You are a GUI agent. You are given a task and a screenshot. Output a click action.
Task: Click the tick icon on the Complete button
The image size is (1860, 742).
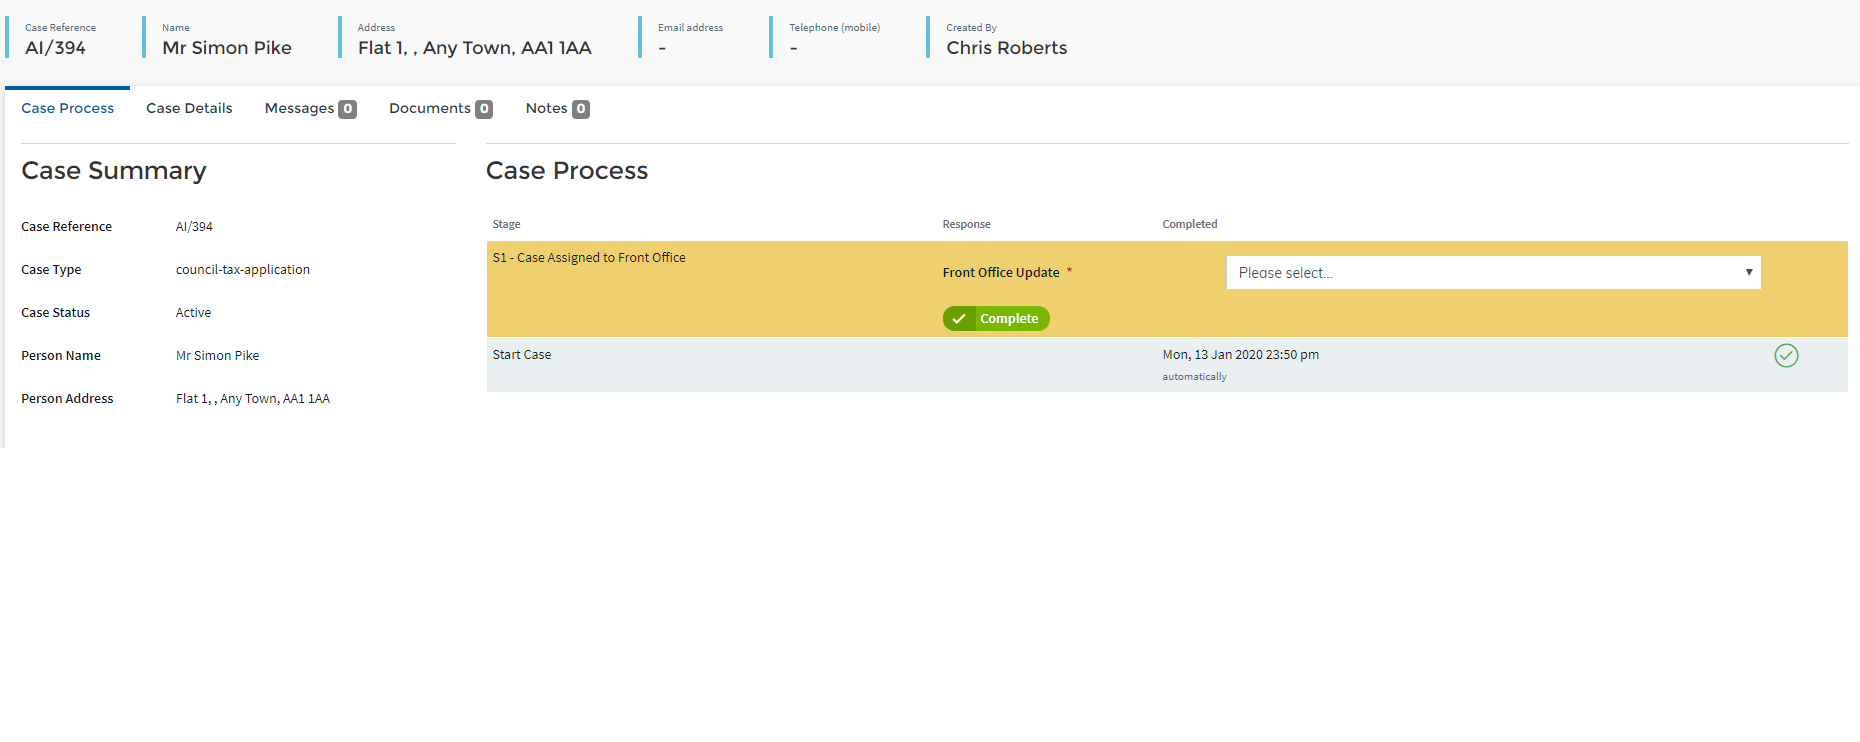tap(959, 319)
